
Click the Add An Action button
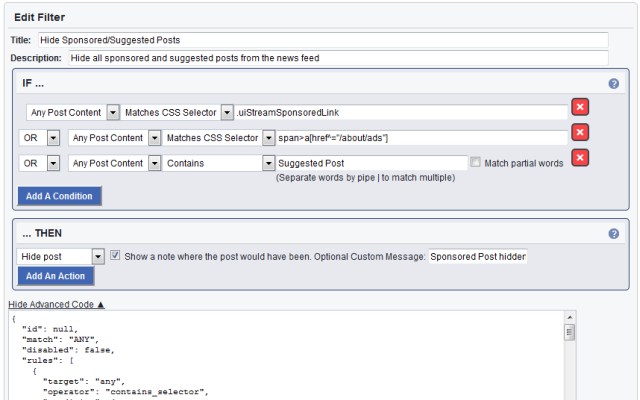56,276
